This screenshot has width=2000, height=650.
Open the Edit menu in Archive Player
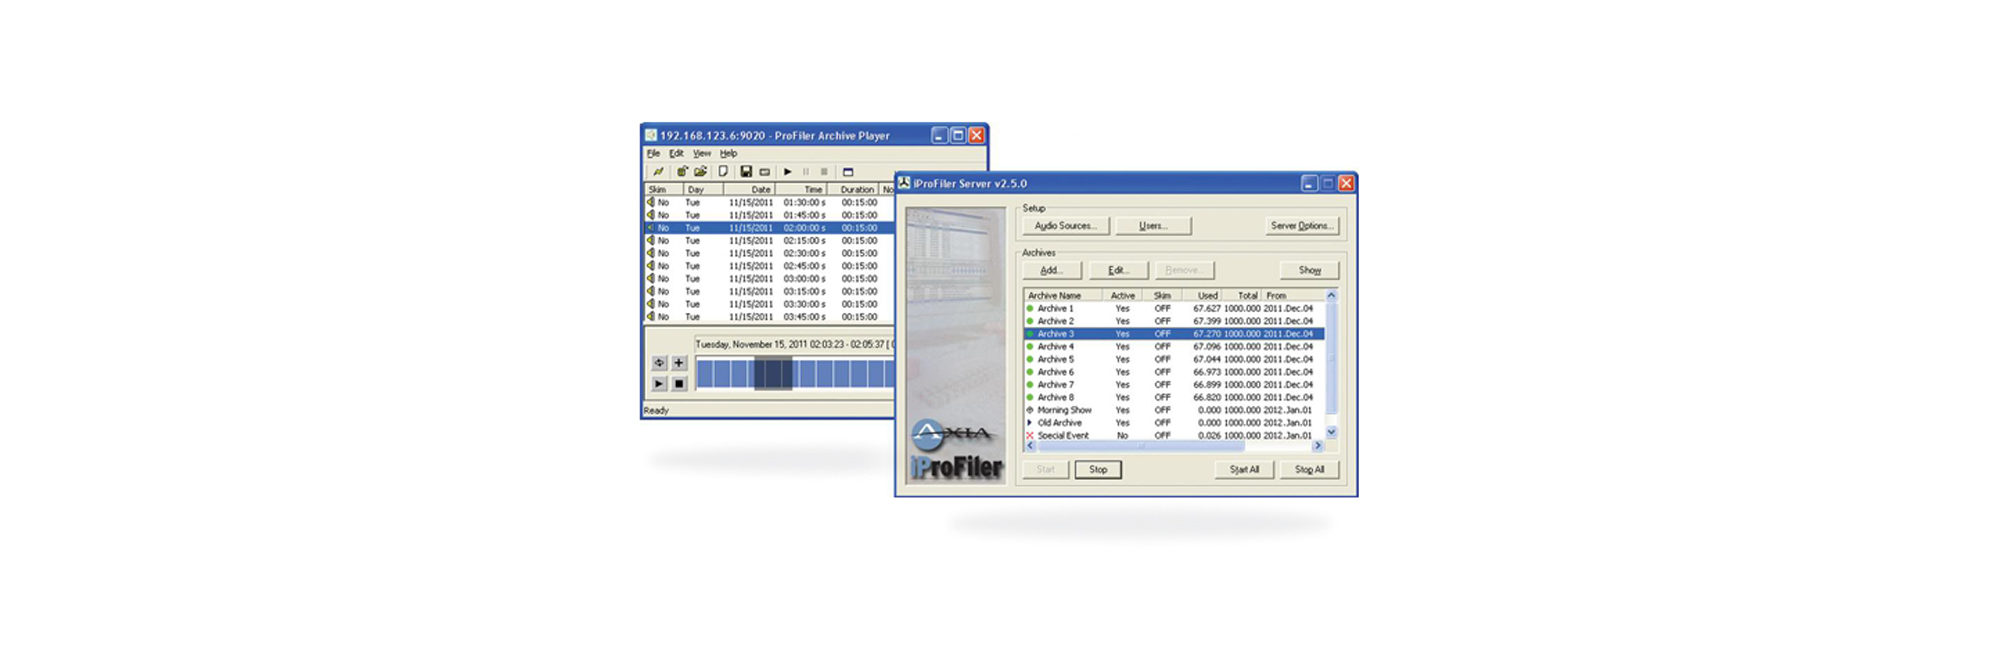[x=676, y=154]
